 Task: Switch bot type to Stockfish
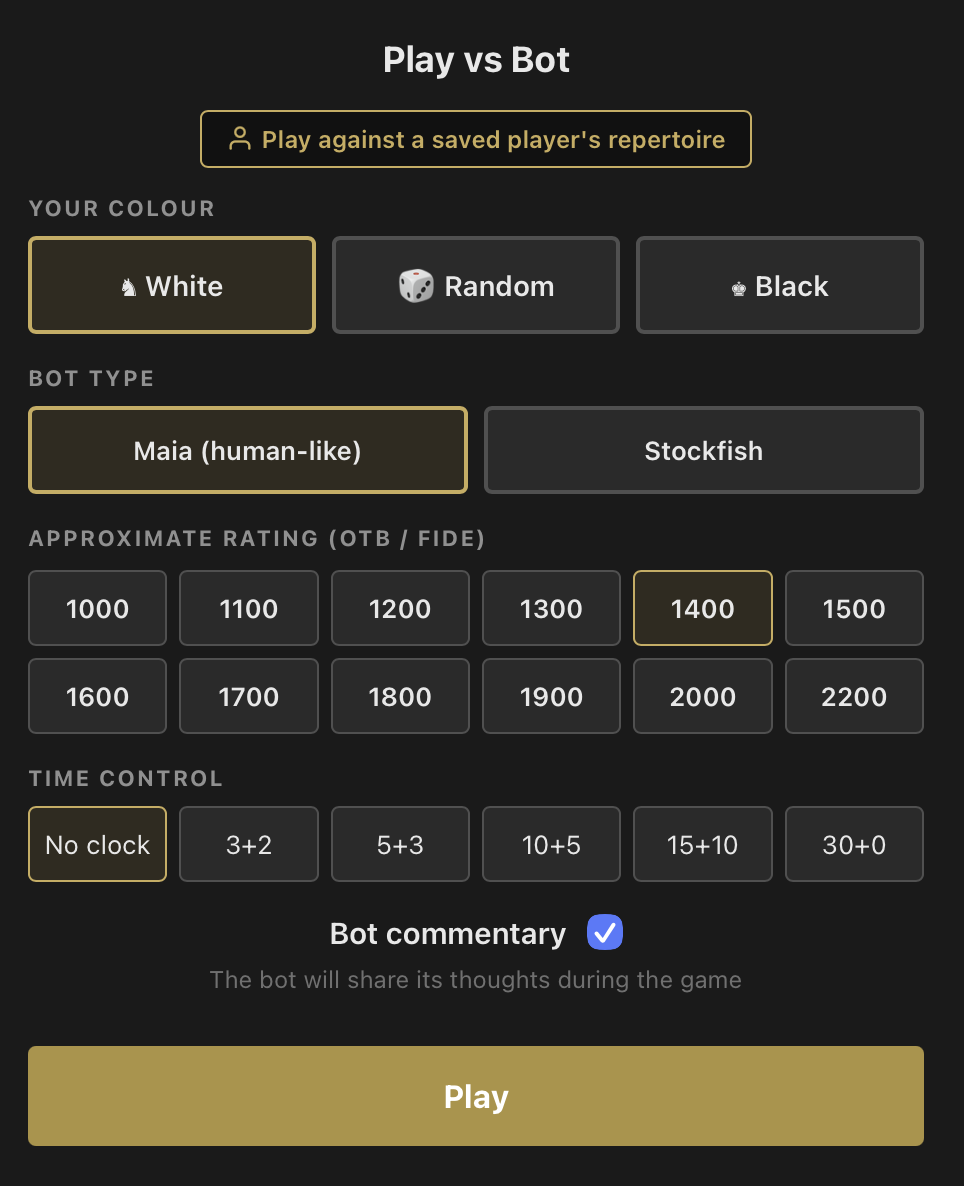(x=703, y=450)
